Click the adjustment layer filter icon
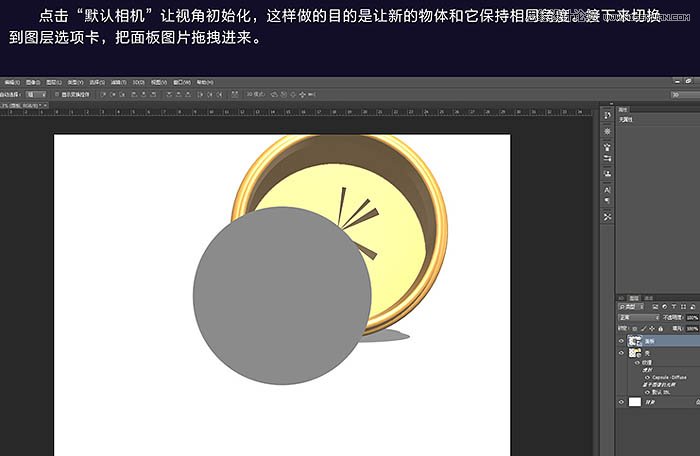The image size is (700, 456). 665,307
